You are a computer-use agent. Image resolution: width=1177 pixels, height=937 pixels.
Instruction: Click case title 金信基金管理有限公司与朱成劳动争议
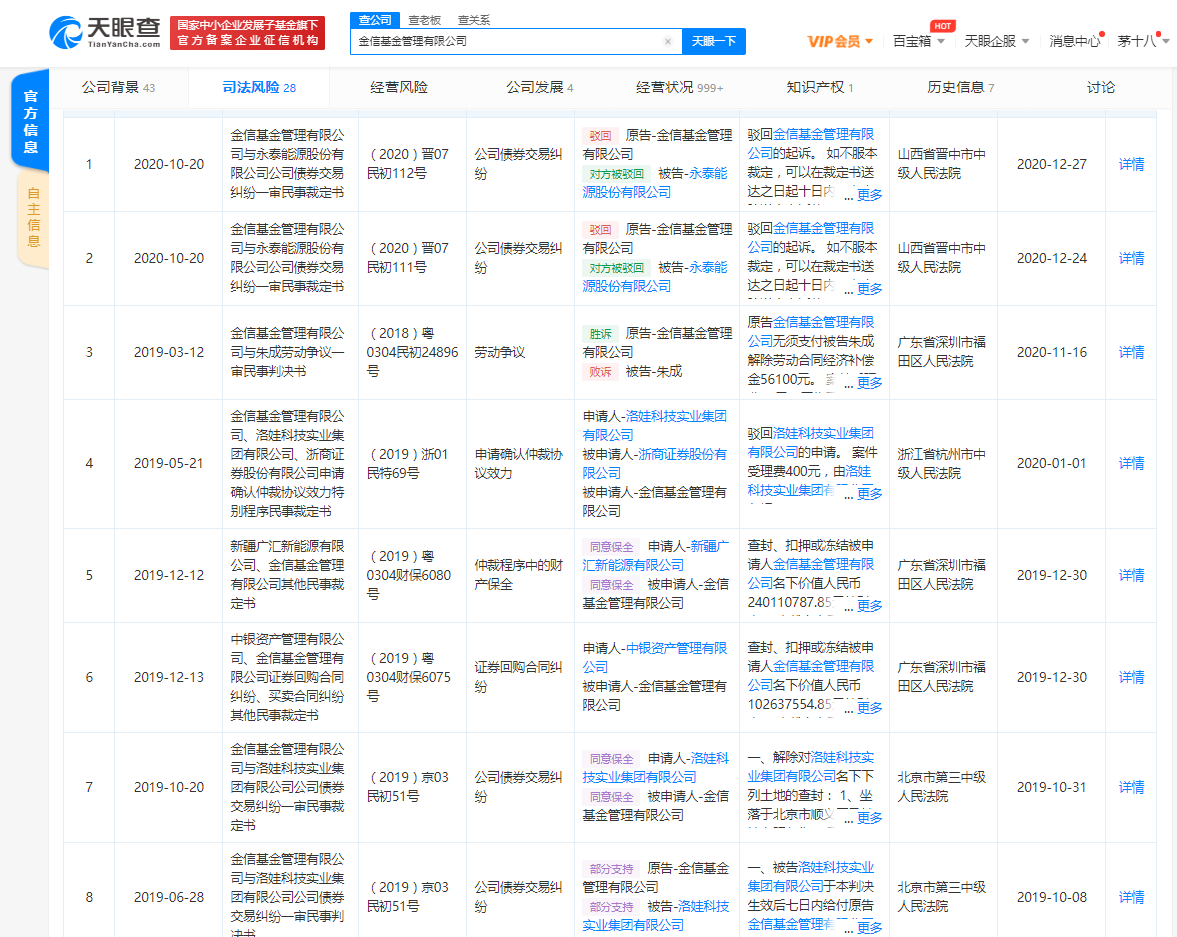point(287,352)
